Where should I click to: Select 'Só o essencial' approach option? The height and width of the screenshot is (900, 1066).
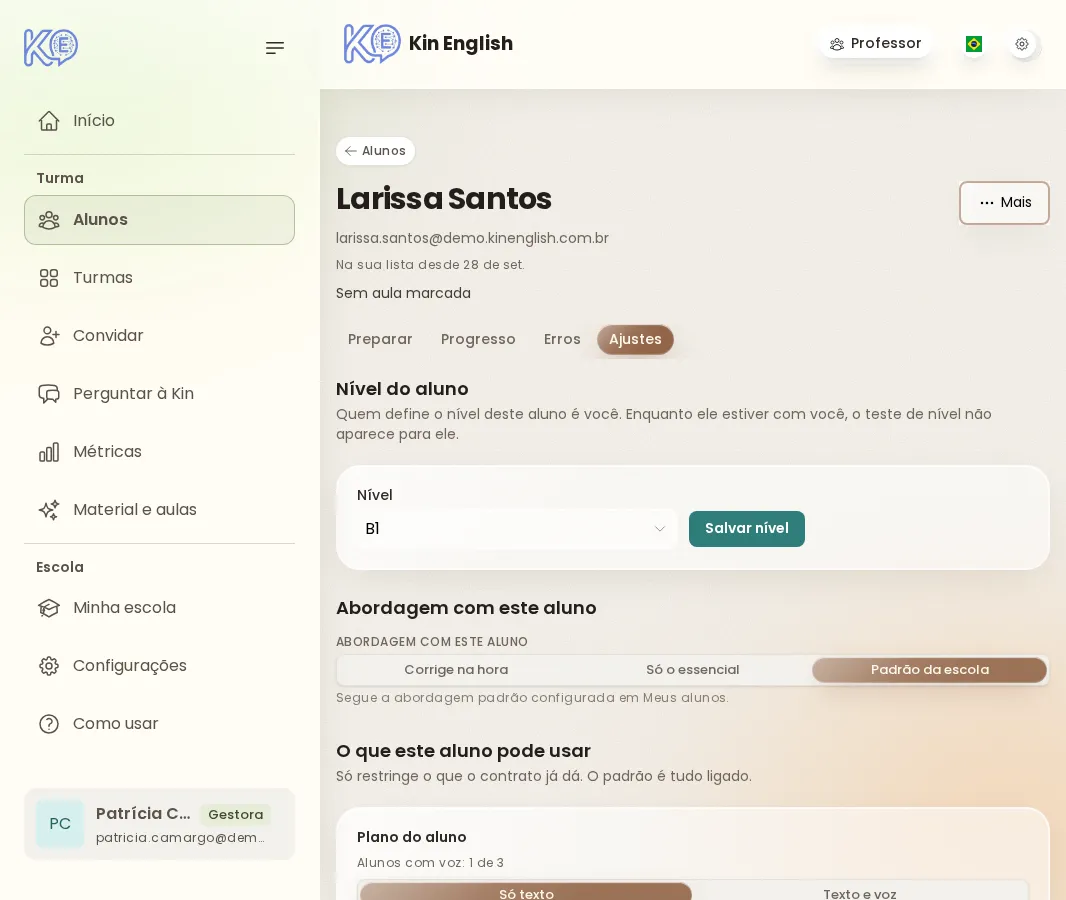coord(693,670)
